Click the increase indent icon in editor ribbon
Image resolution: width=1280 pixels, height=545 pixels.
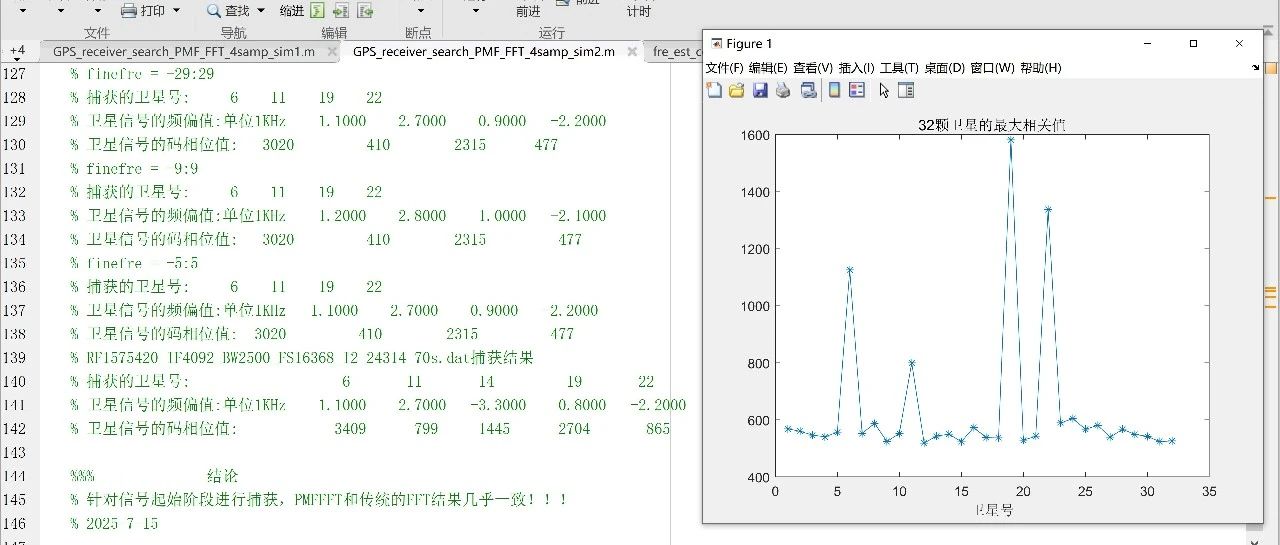(x=341, y=11)
